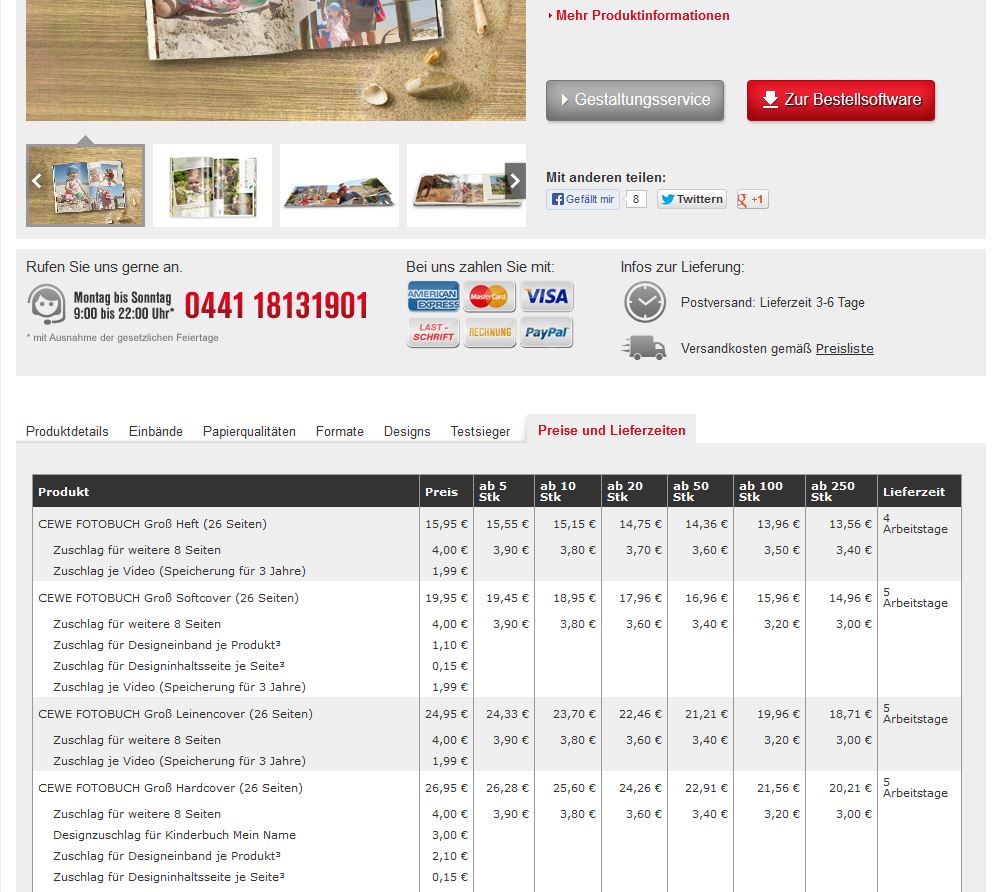Click the Facebook like count 8

(636, 199)
